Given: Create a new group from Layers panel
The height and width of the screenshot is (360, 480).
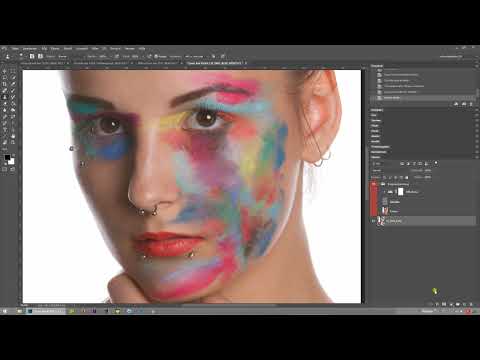Looking at the screenshot, I should (458, 304).
